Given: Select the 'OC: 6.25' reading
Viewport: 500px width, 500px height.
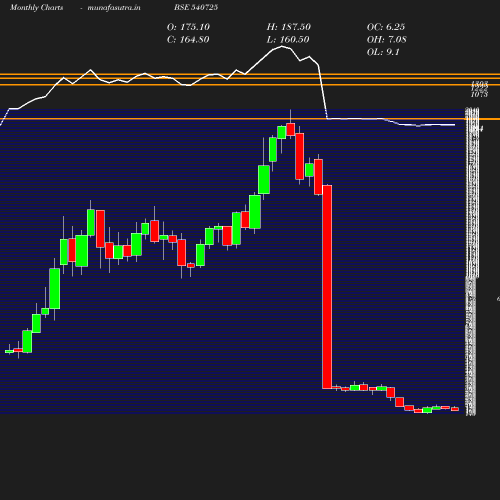Looking at the screenshot, I should click(x=386, y=27).
